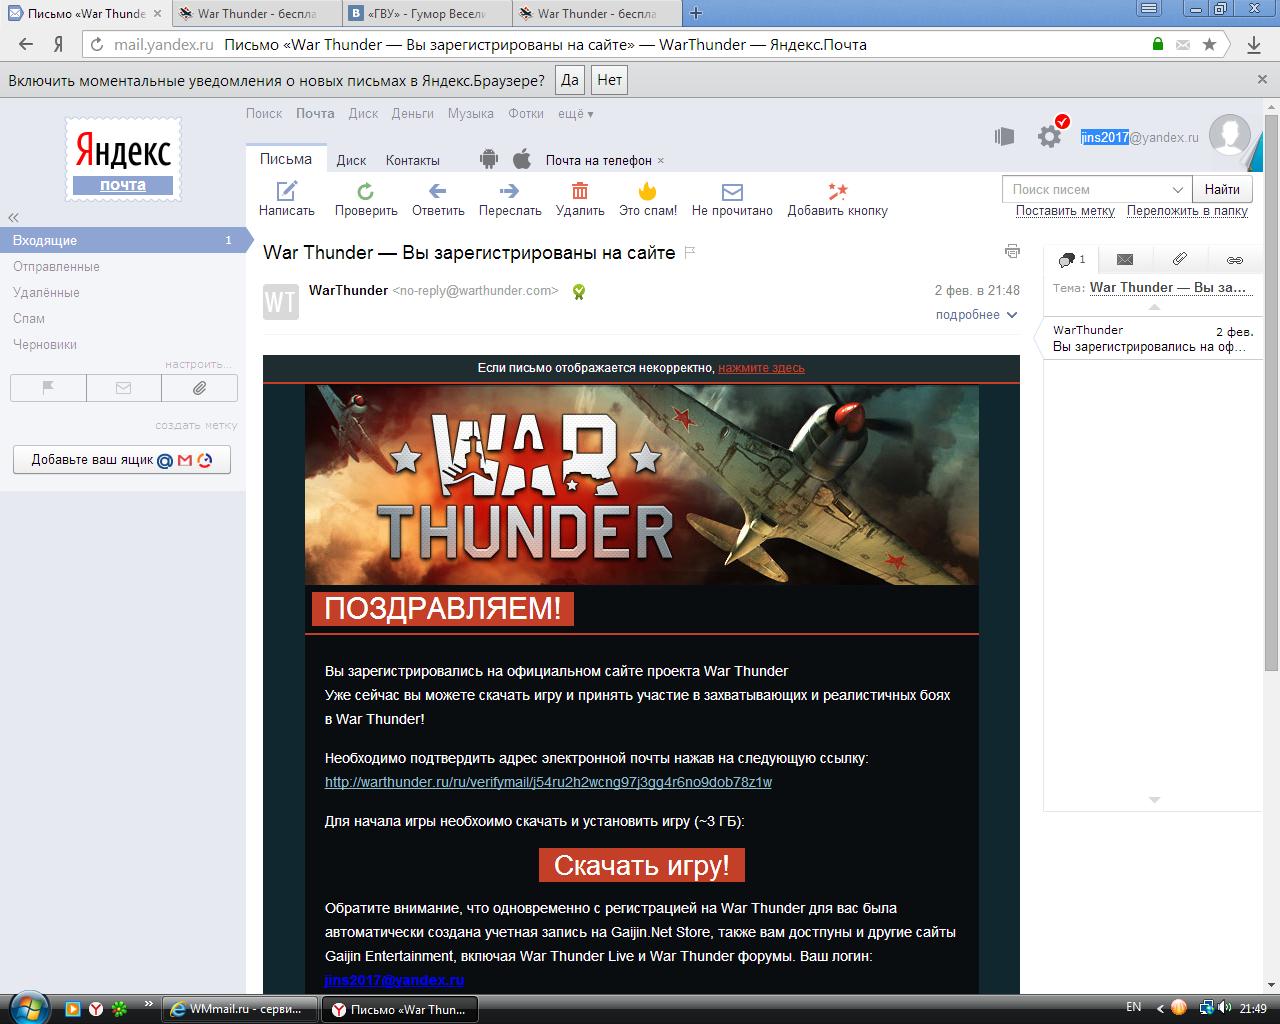Open the Переложить в папку dropdown

tap(1187, 211)
